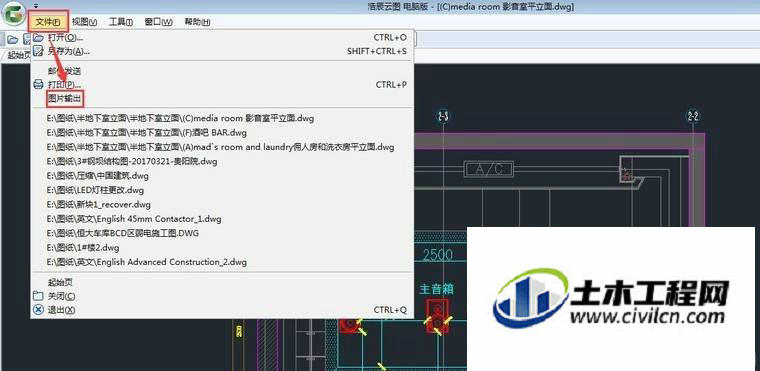The width and height of the screenshot is (760, 371).
Task: Open the 帮助 (Help) menu
Action: (197, 22)
